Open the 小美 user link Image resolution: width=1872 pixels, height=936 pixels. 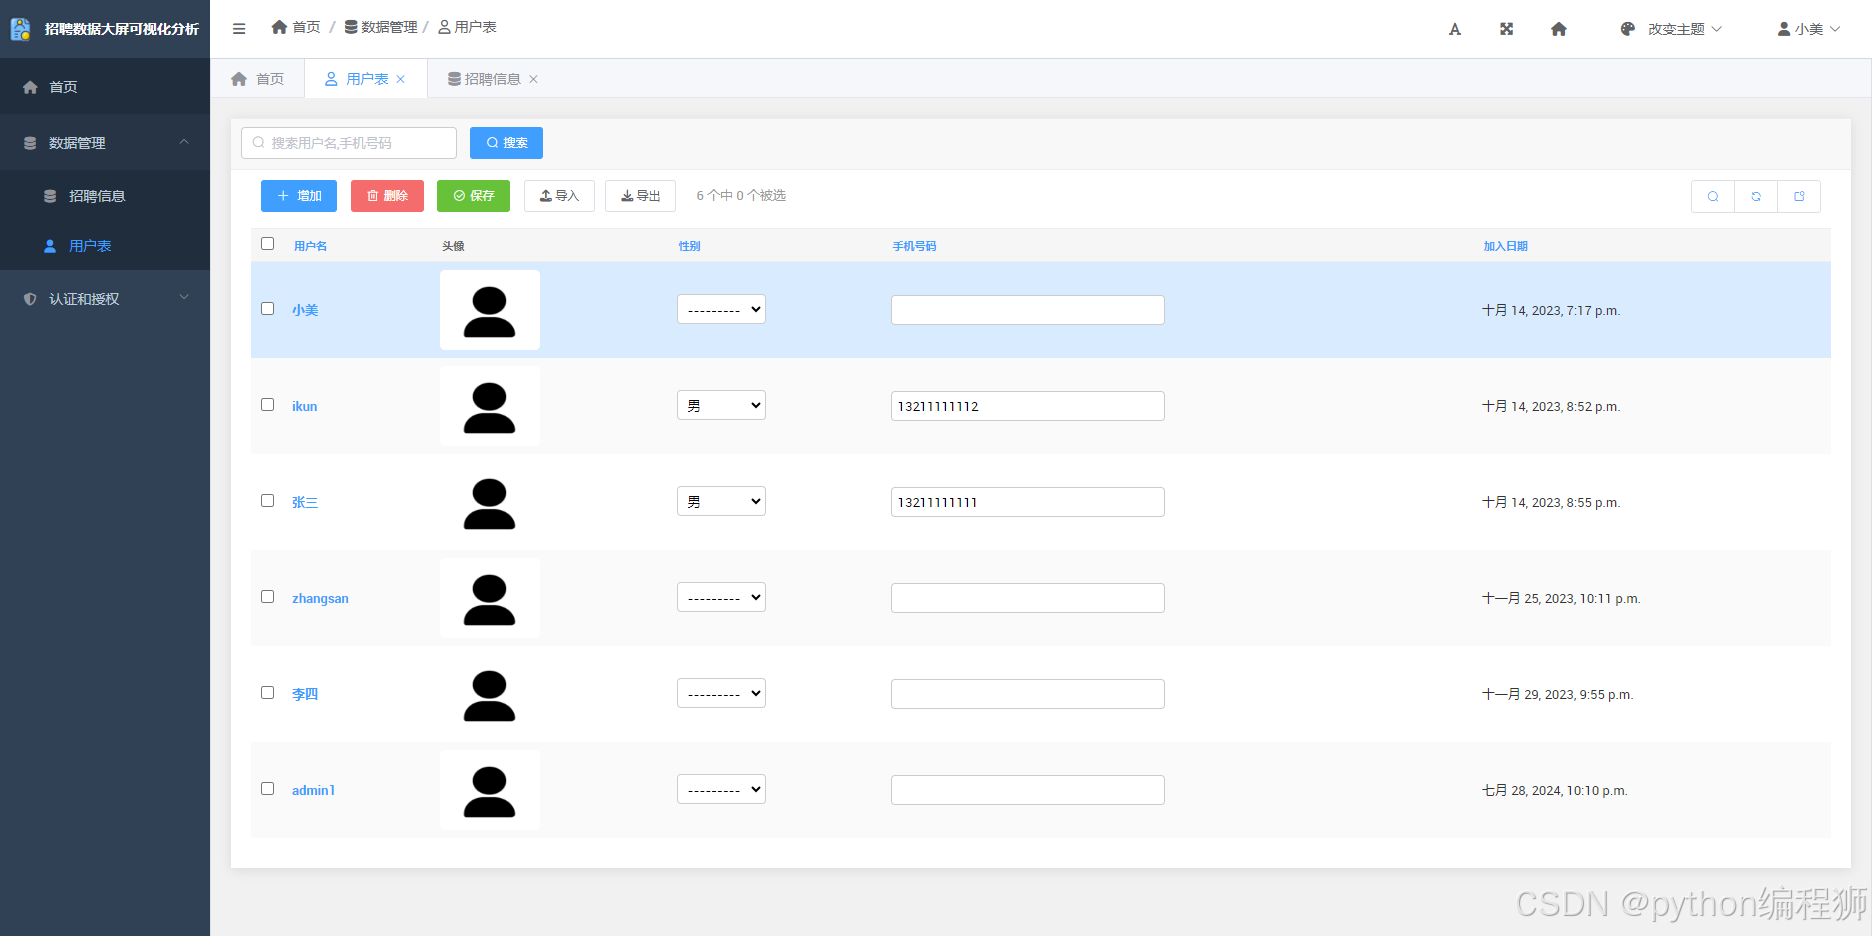305,310
